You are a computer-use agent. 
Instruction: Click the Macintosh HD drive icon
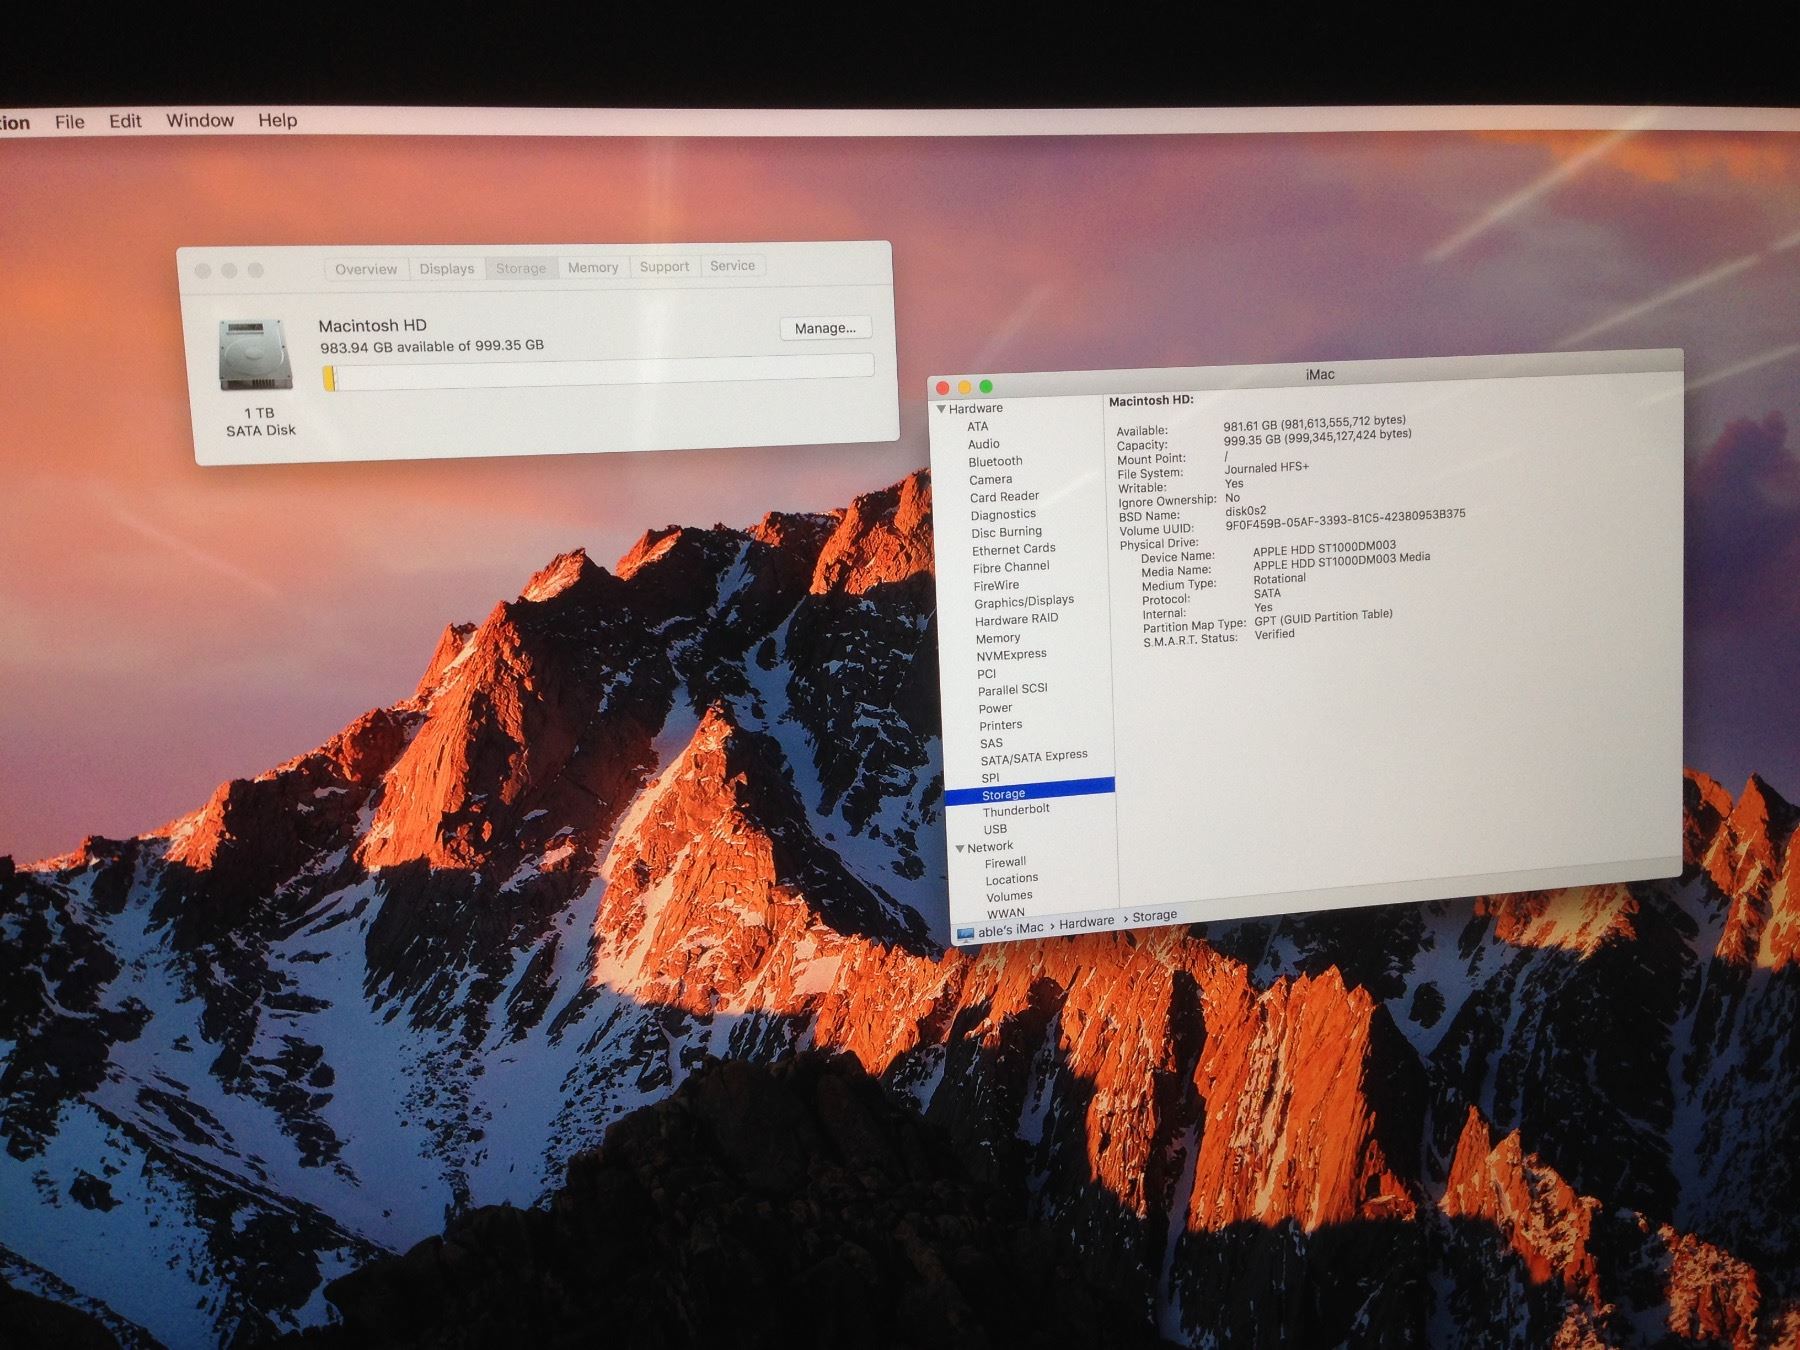[x=256, y=355]
